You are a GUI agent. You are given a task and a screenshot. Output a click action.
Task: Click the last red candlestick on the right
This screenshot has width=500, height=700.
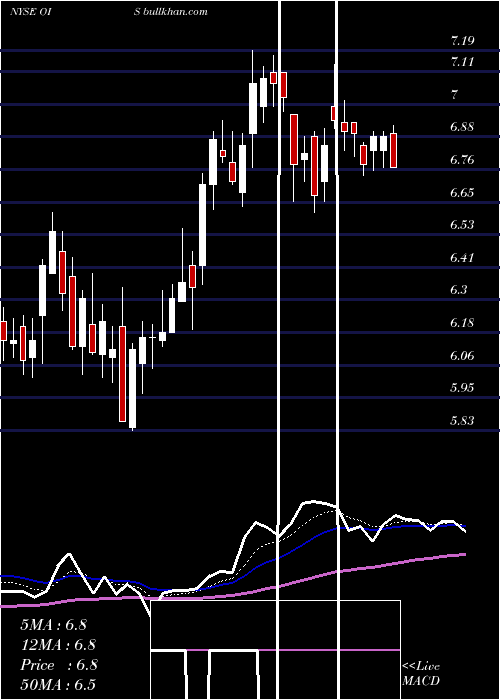point(393,150)
